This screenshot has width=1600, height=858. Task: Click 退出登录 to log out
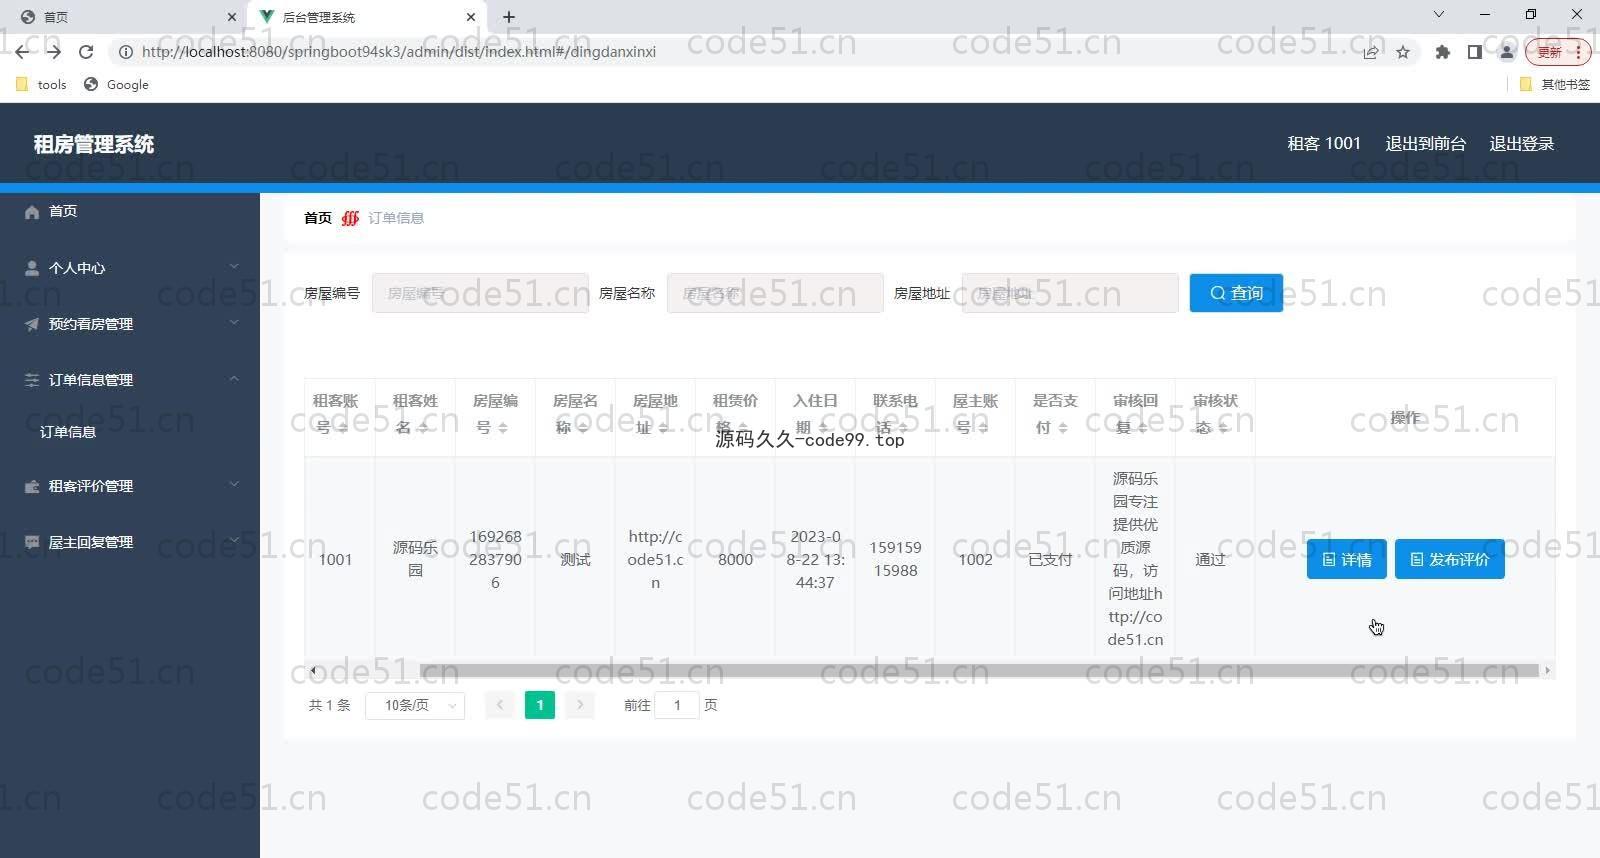[1521, 144]
